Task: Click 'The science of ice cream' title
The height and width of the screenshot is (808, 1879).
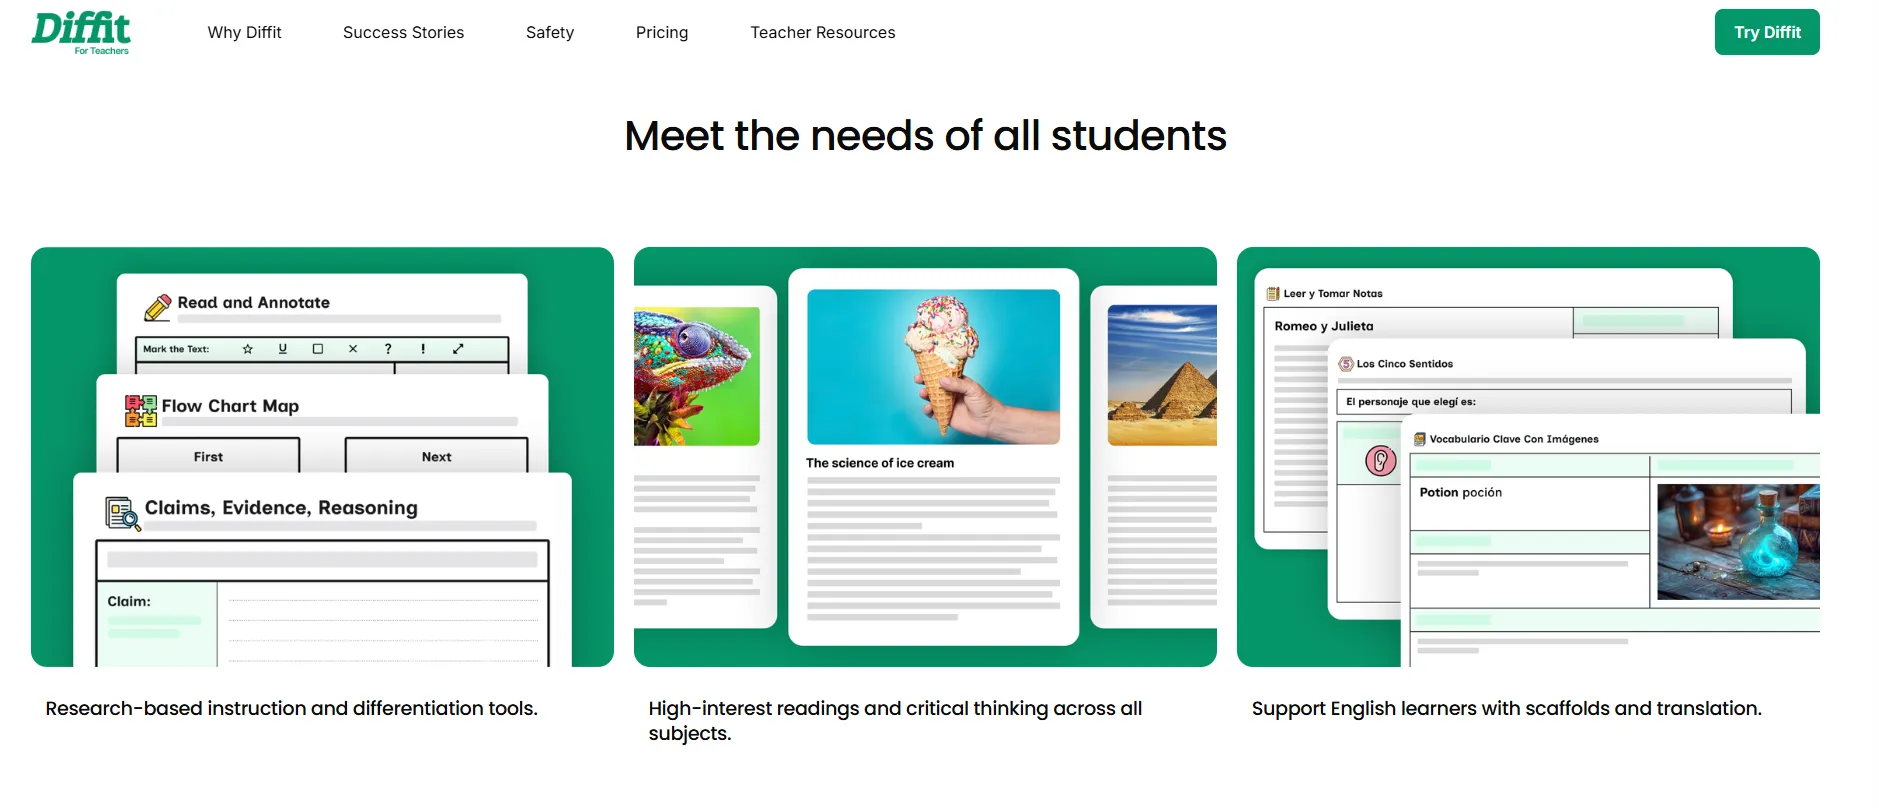Action: click(880, 463)
